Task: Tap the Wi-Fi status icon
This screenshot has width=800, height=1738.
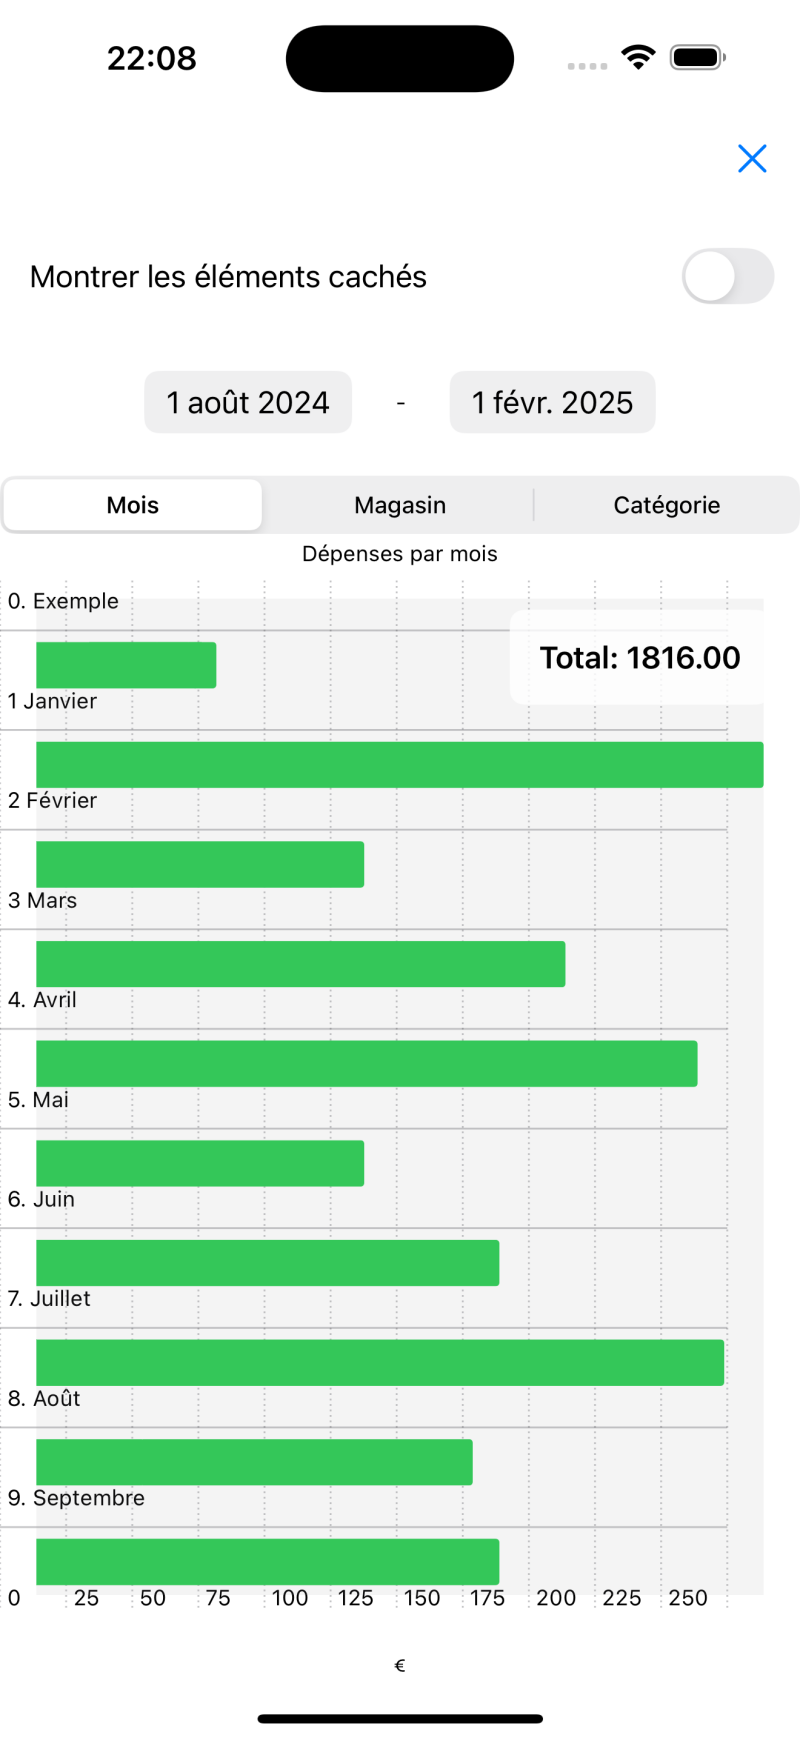Action: pos(637,57)
